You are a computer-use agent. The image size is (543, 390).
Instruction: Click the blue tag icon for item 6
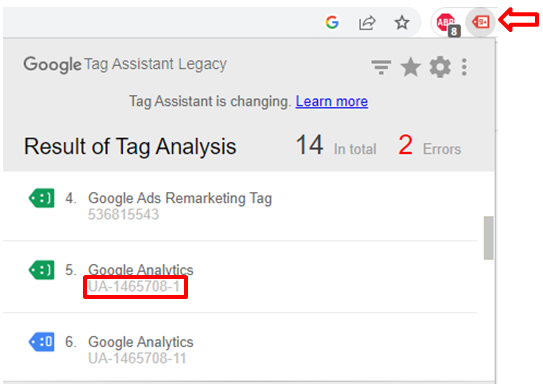pyautogui.click(x=41, y=342)
